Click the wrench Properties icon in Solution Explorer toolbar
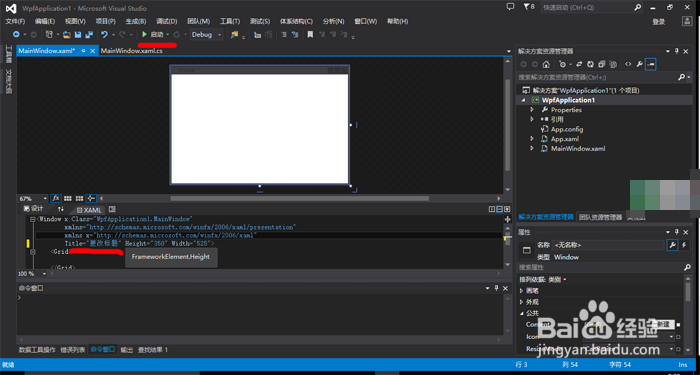This screenshot has height=375, width=700. click(639, 64)
